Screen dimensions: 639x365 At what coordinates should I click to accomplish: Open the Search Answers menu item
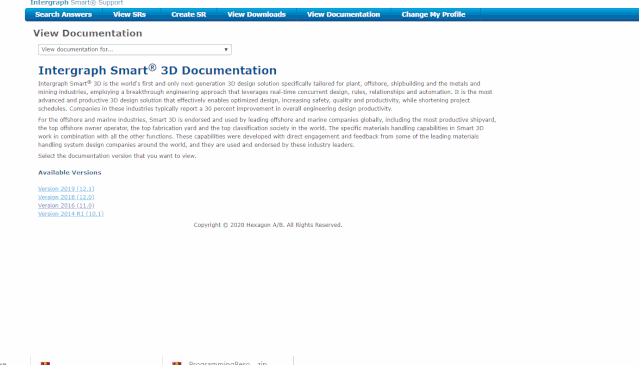[63, 15]
